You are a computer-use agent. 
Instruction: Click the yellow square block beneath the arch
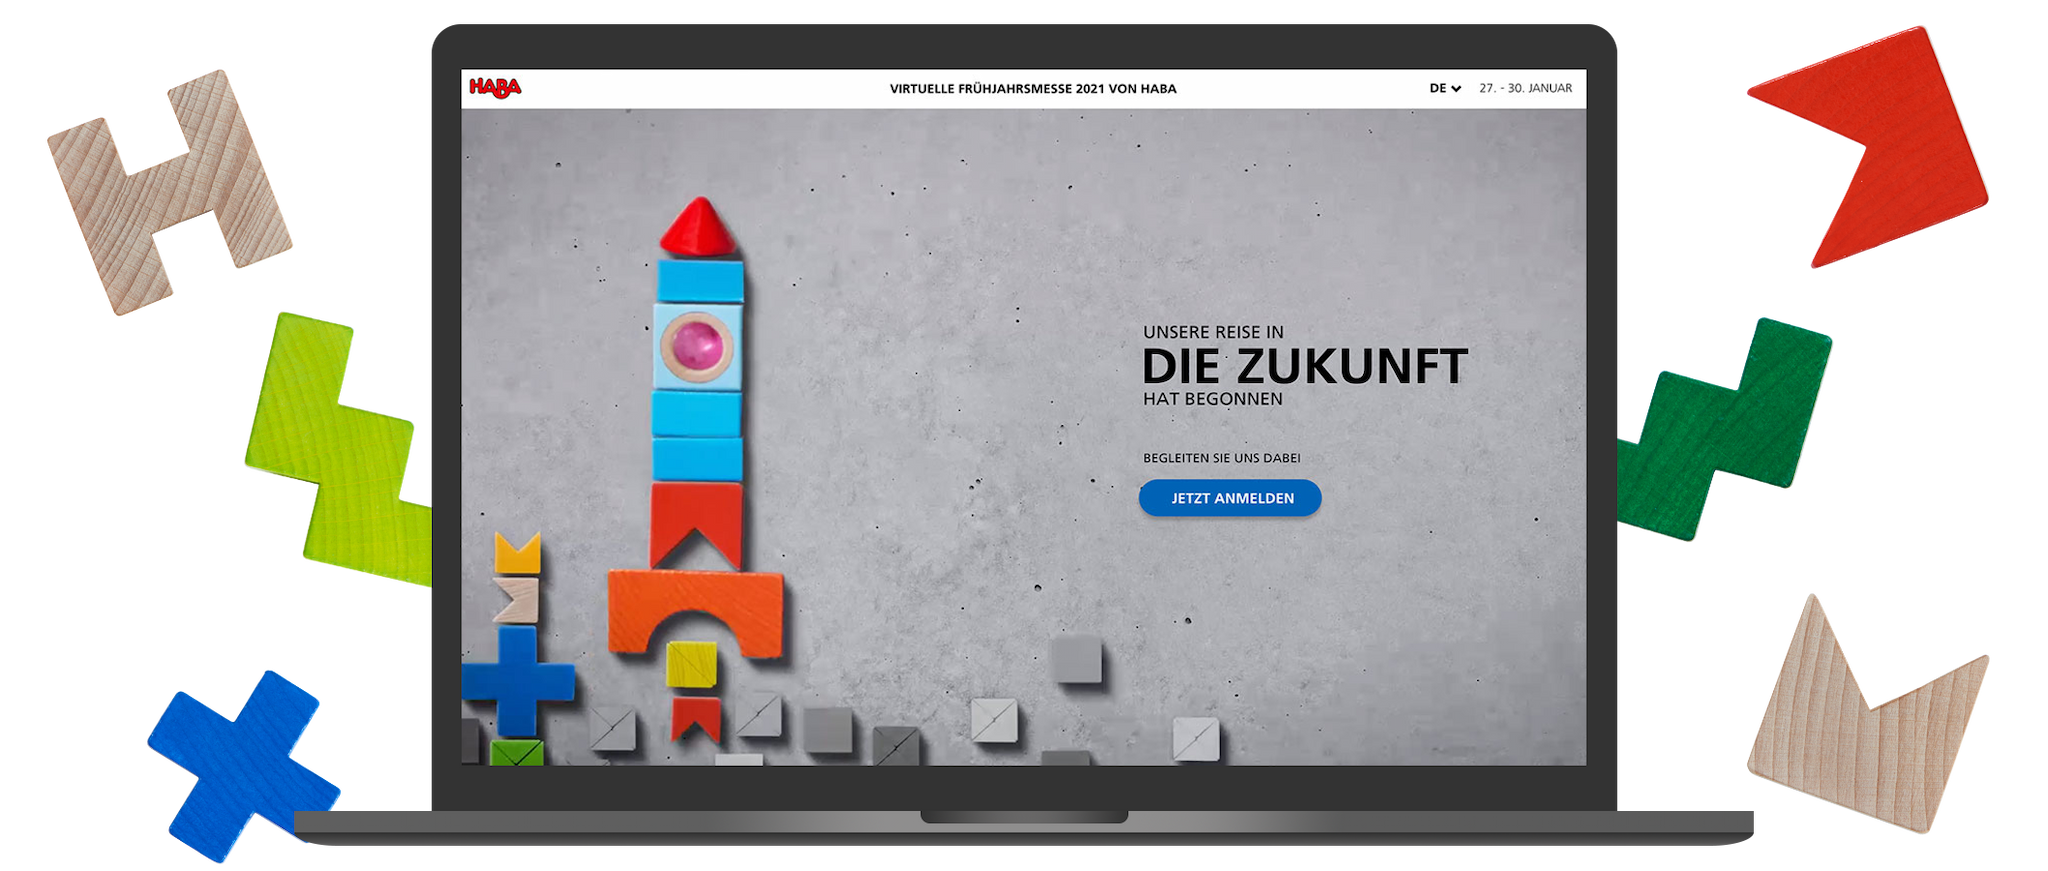(x=691, y=664)
